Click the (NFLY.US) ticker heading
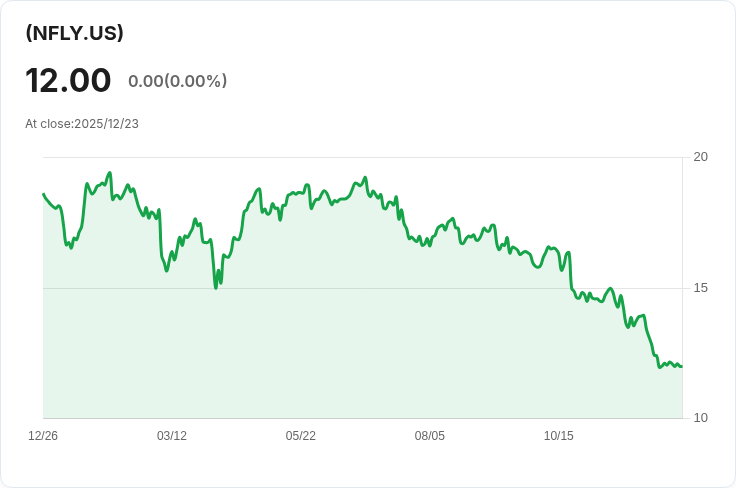 [x=74, y=33]
